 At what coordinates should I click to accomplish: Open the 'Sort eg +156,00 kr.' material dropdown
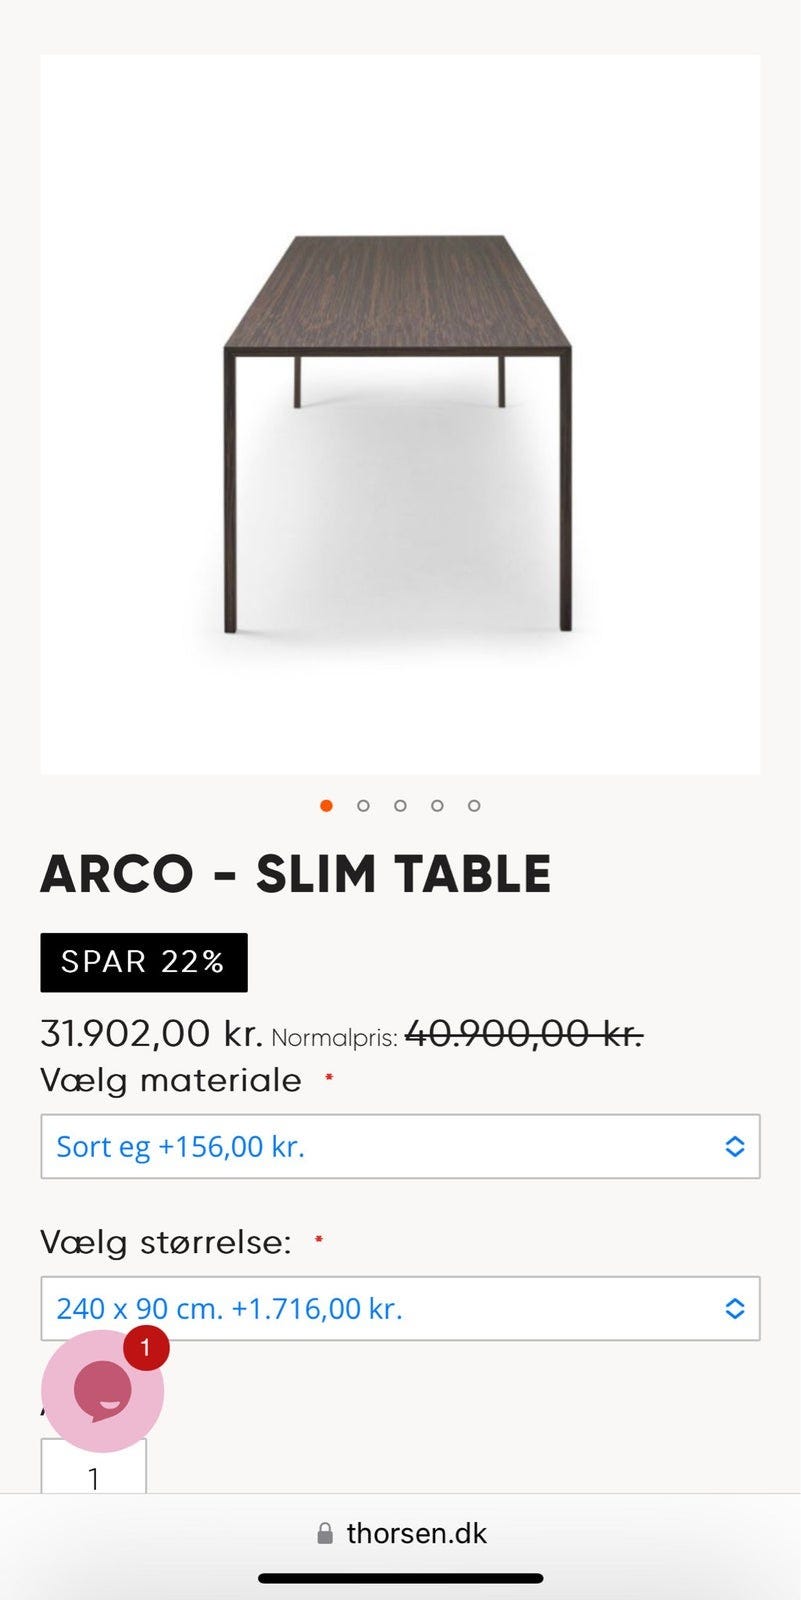point(380,1146)
